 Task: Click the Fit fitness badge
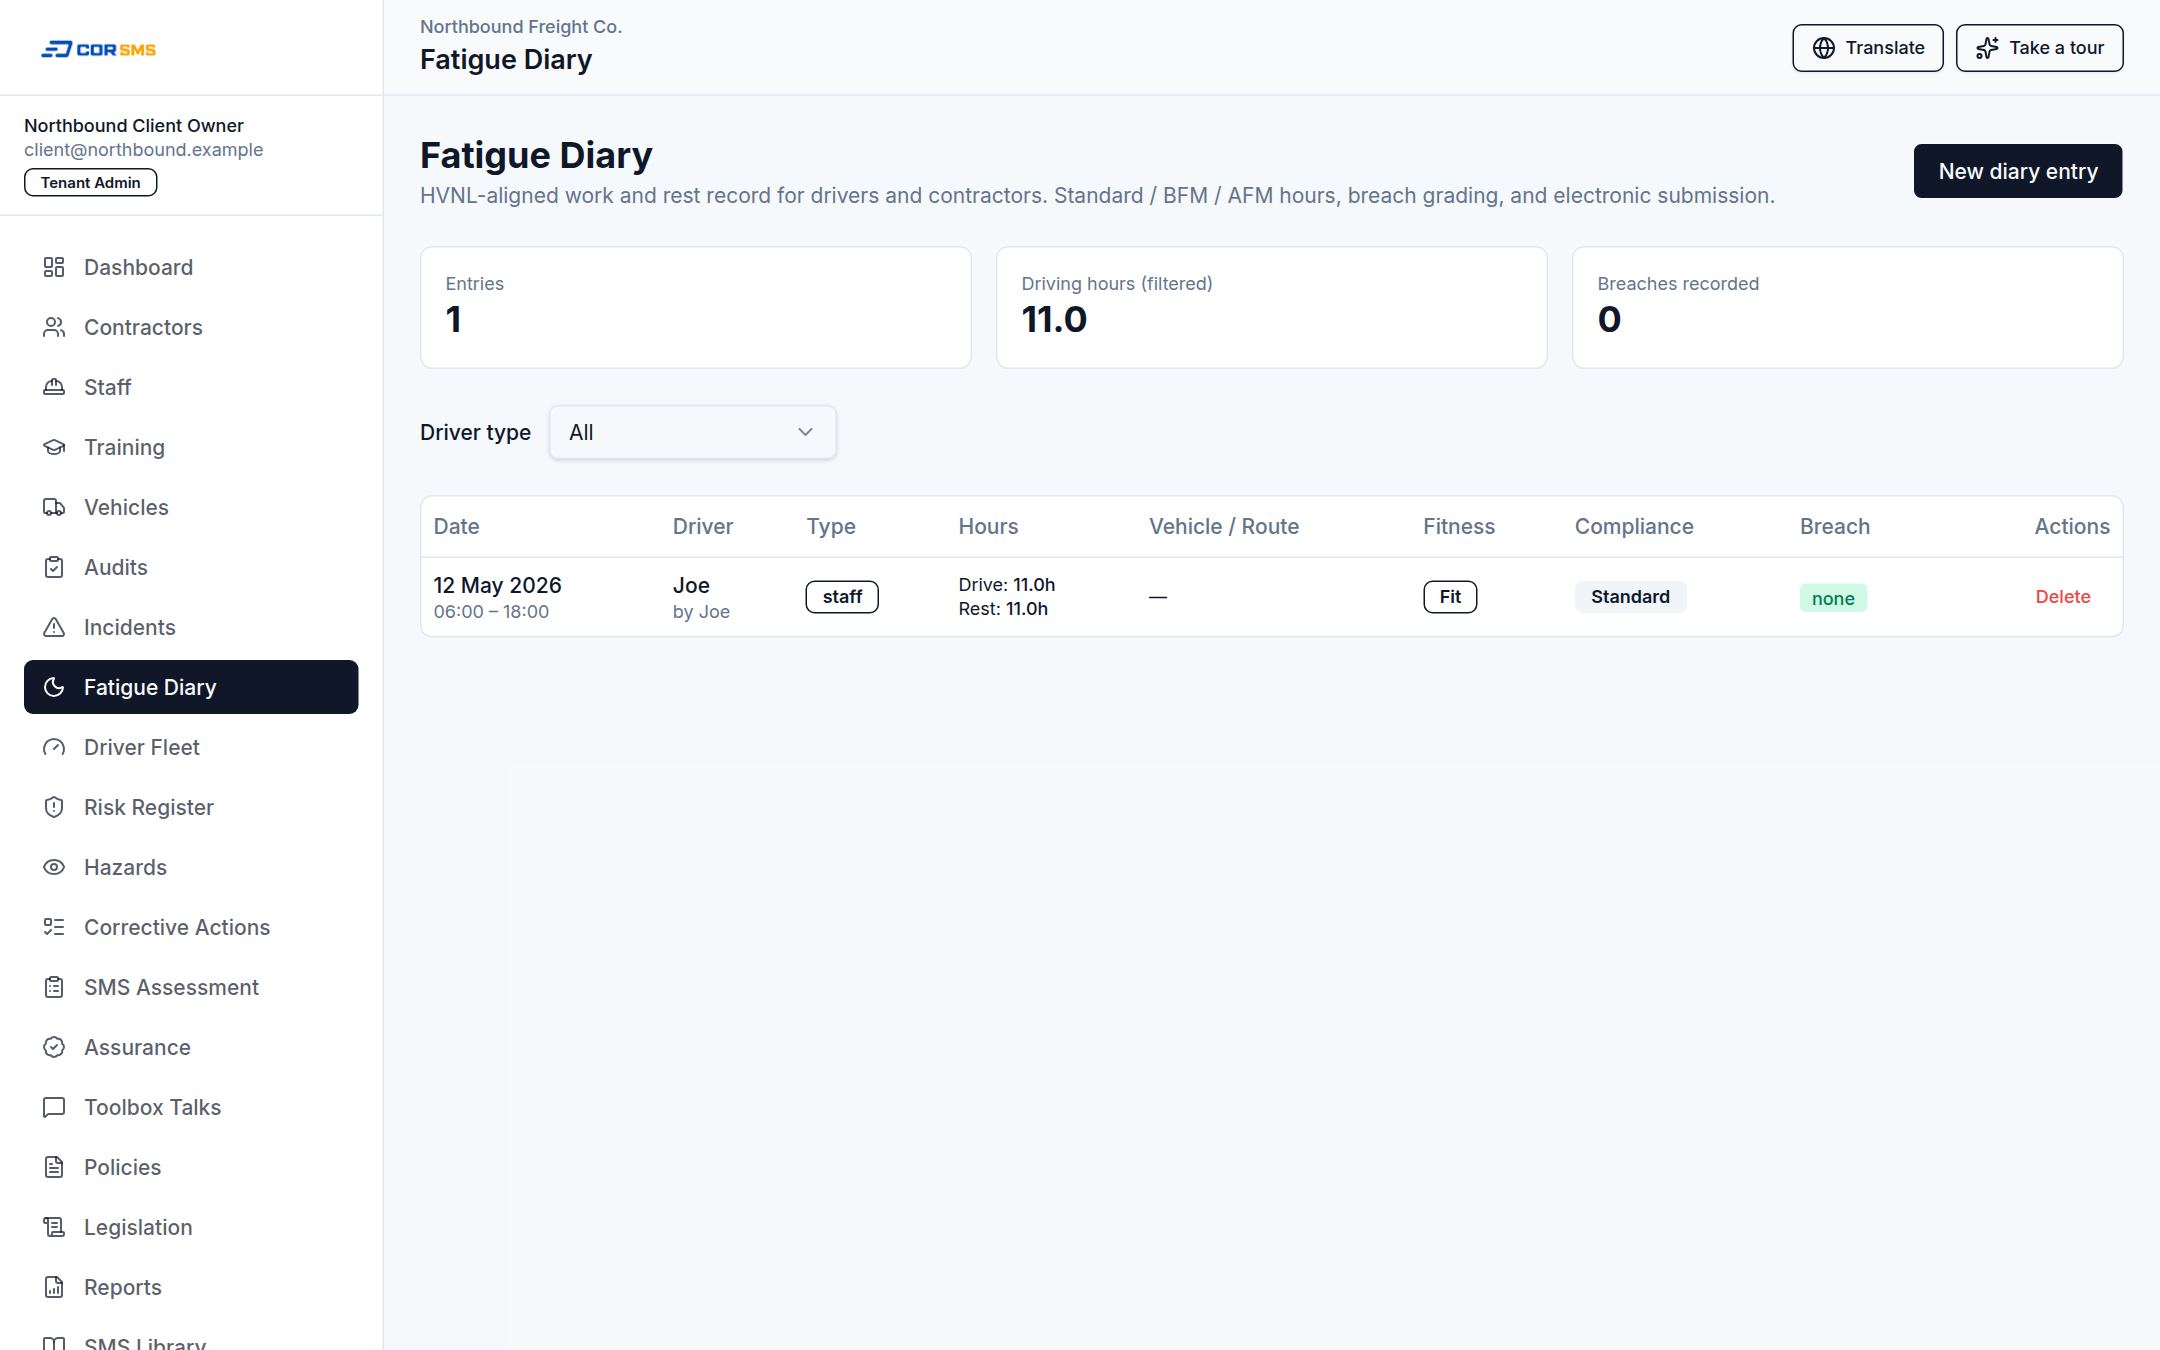[1450, 597]
